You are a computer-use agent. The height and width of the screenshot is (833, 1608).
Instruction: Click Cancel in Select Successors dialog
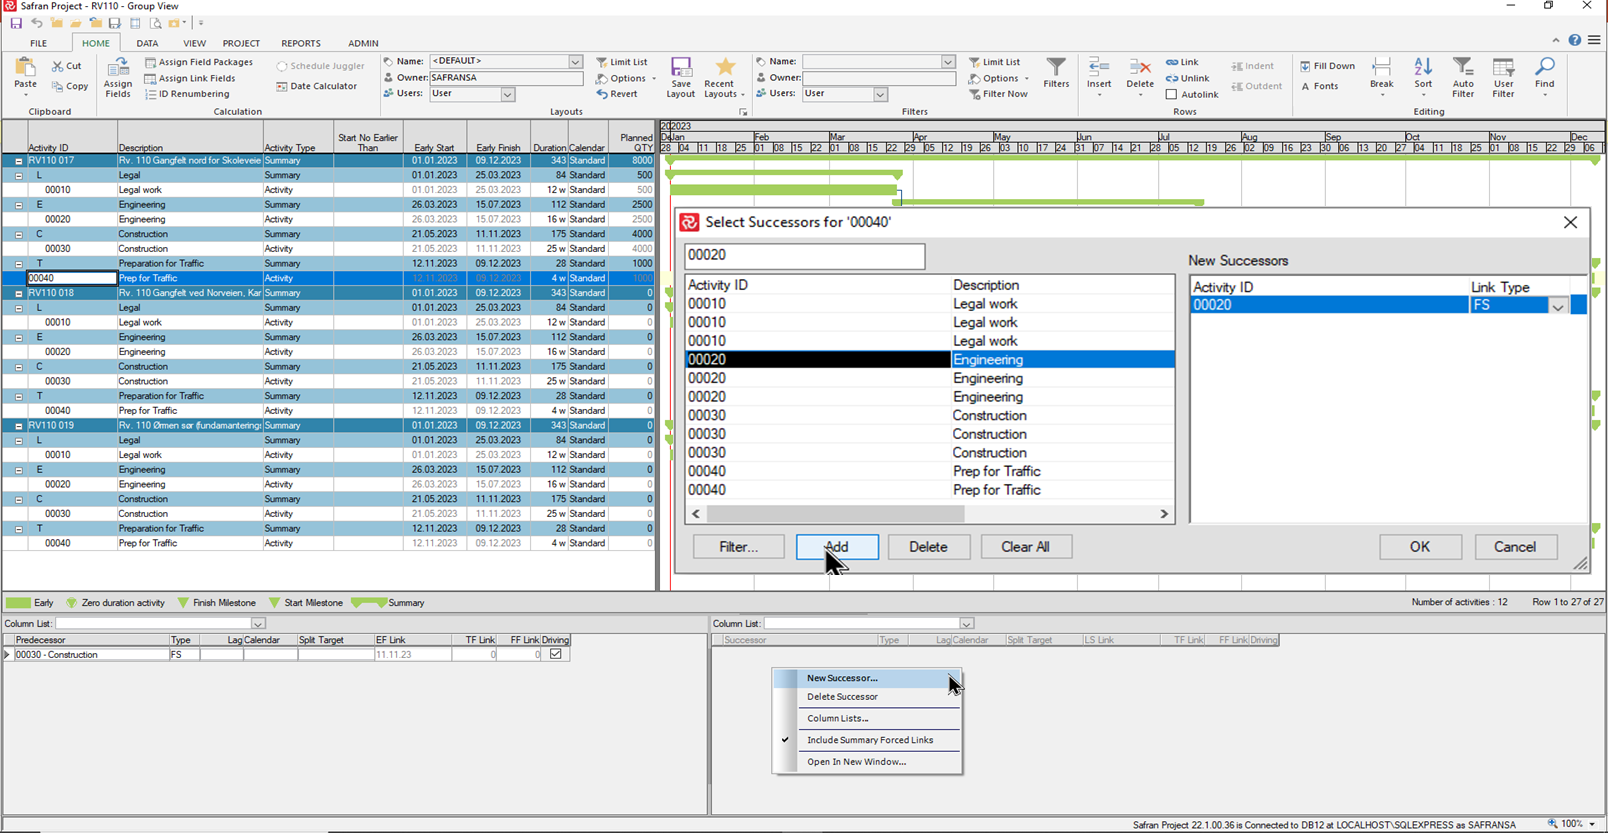[1515, 547]
